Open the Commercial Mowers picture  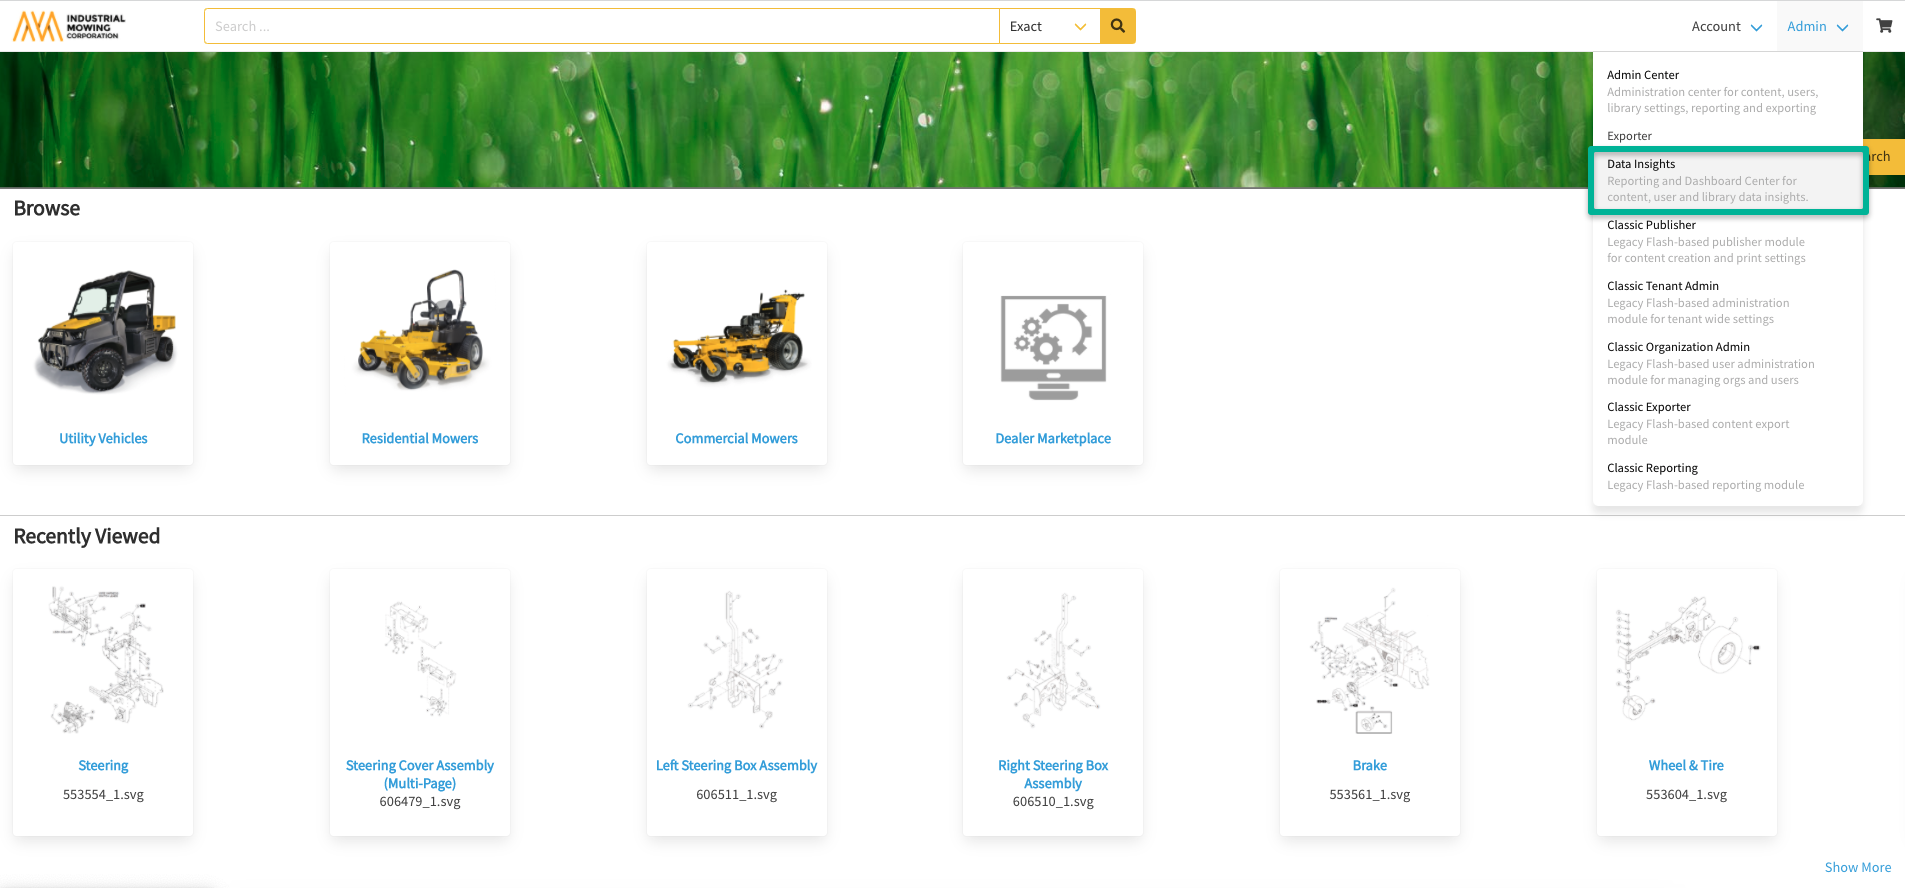click(x=737, y=335)
